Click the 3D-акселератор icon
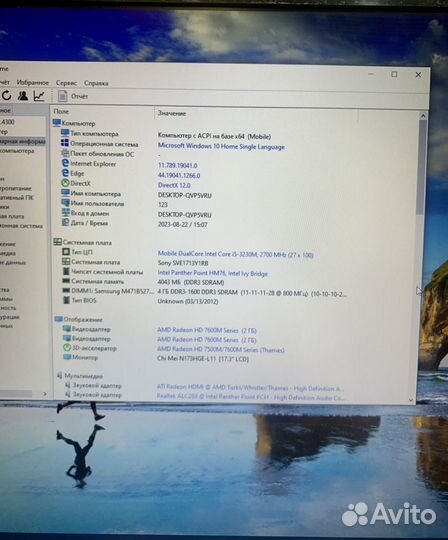This screenshot has width=448, height=540. point(67,348)
